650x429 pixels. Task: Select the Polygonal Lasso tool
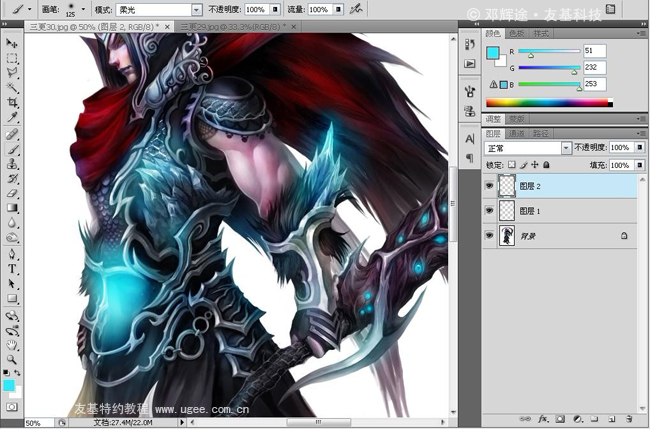tap(12, 73)
